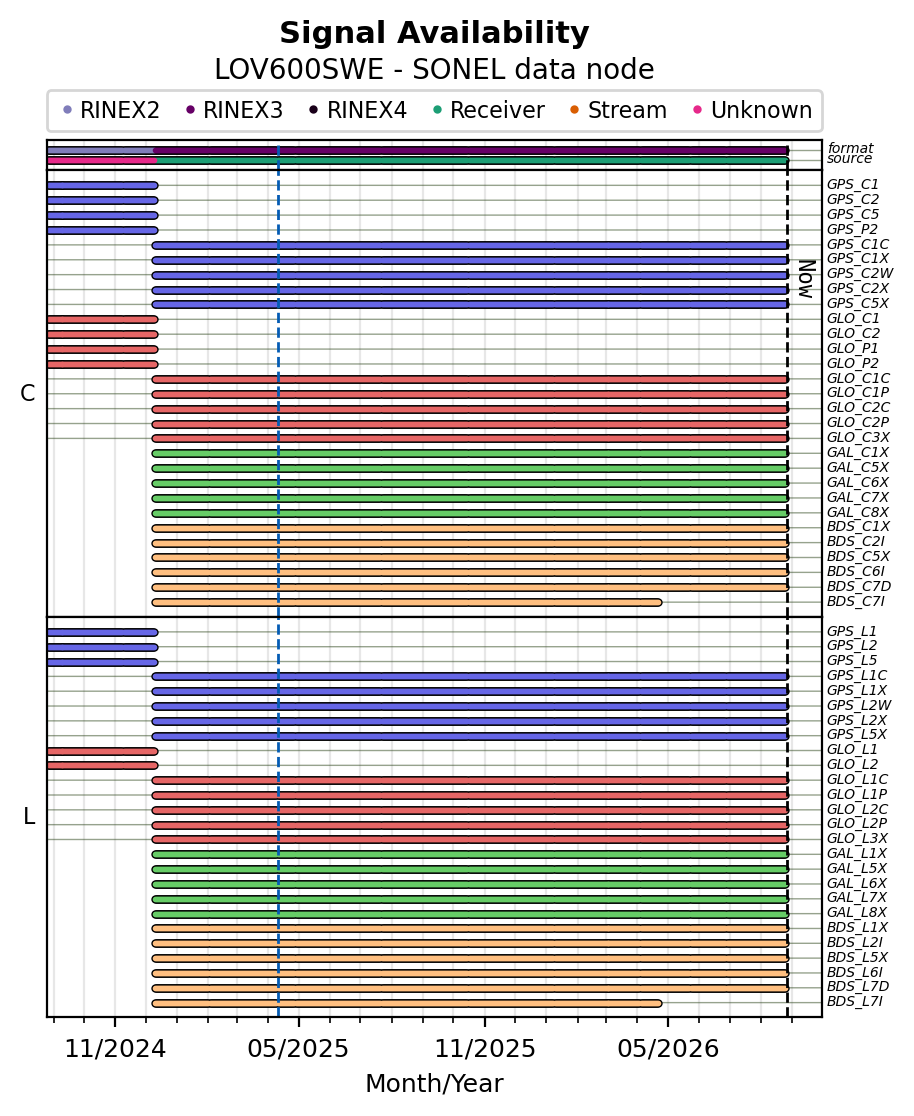The image size is (914, 1116).
Task: Select the GPS_L5 row label
Action: click(x=852, y=660)
